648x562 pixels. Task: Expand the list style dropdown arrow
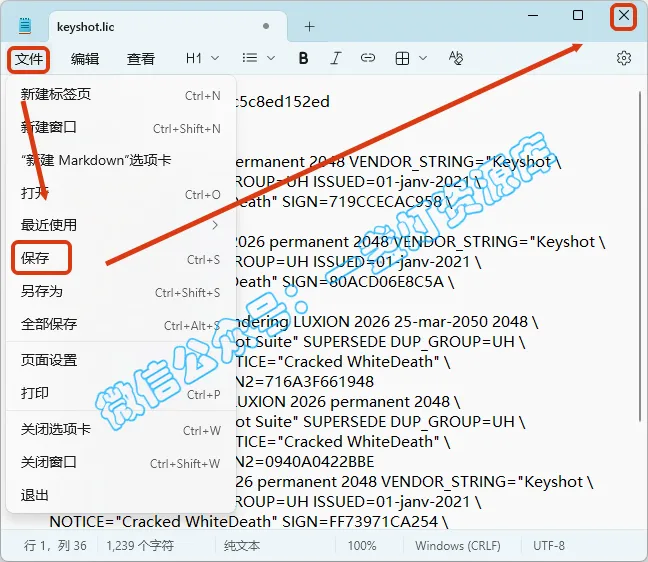[x=271, y=58]
